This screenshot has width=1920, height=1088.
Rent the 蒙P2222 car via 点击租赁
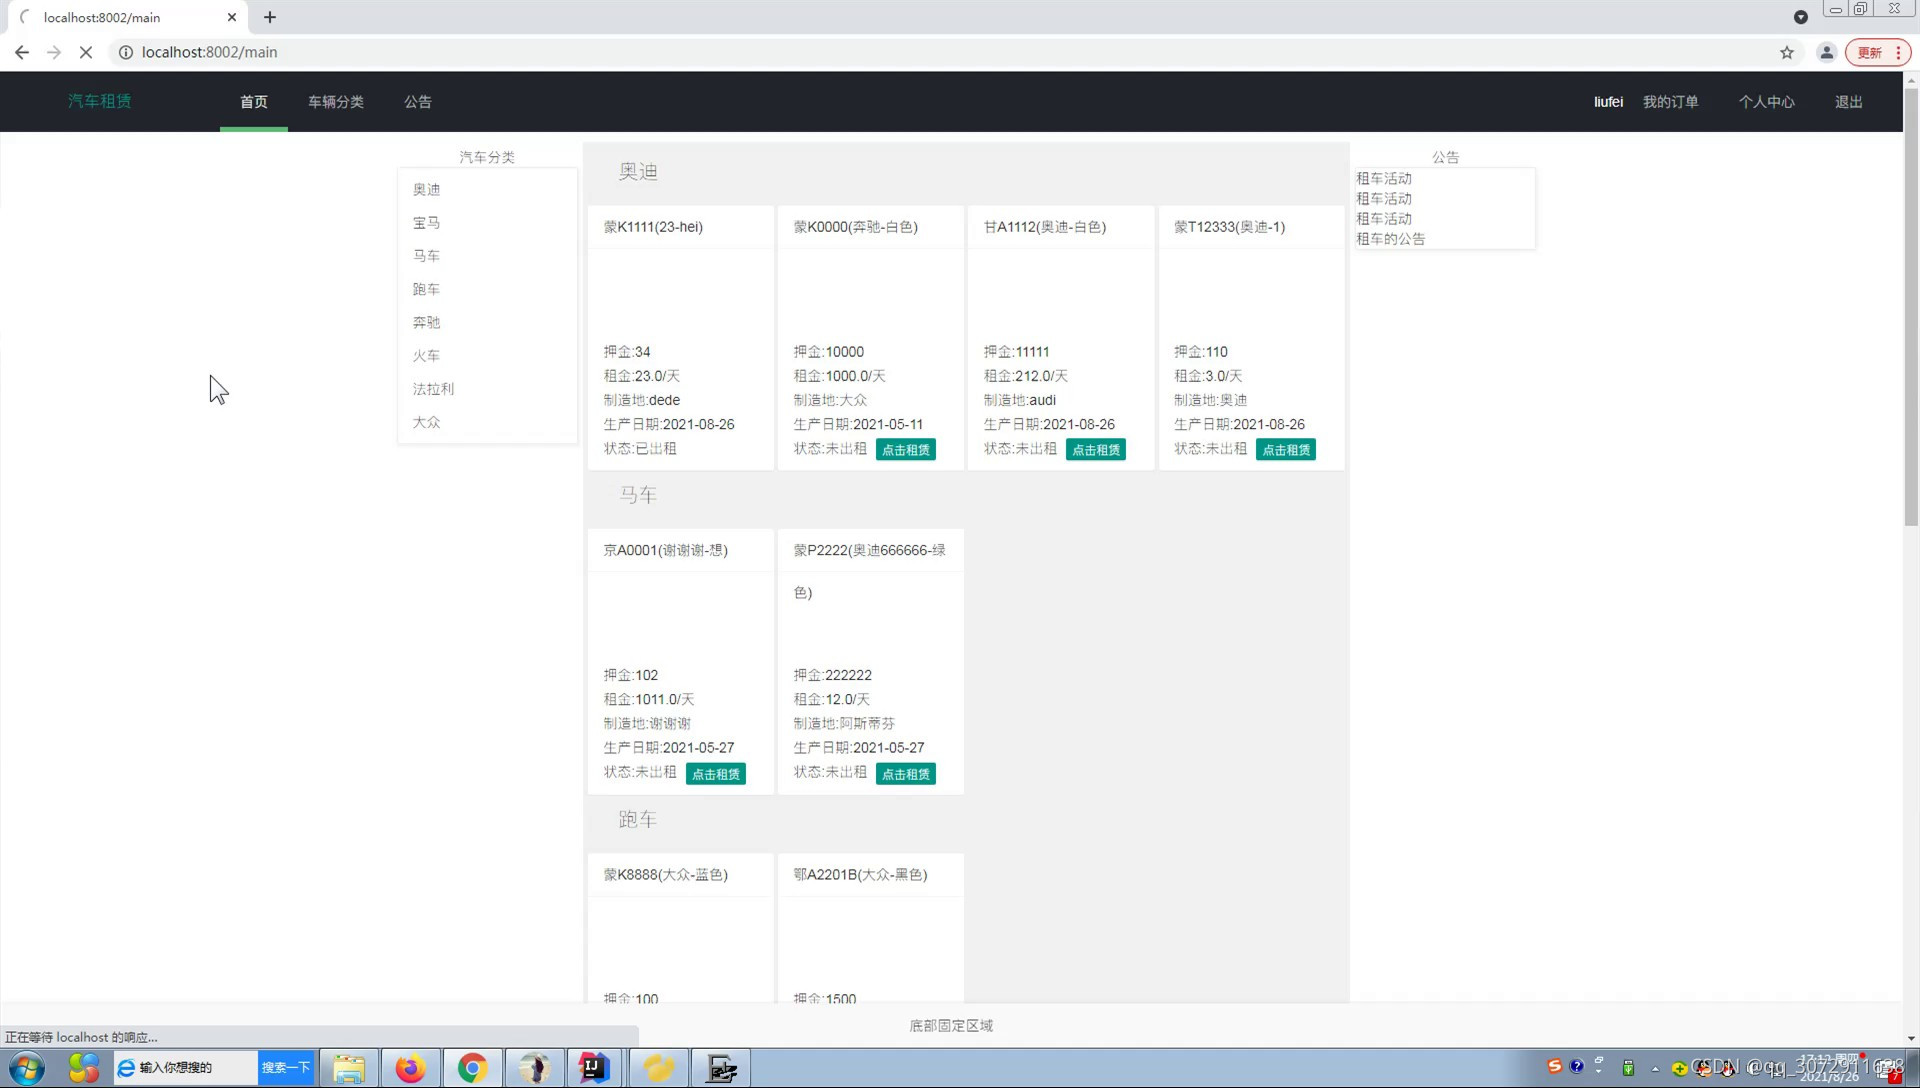[906, 774]
